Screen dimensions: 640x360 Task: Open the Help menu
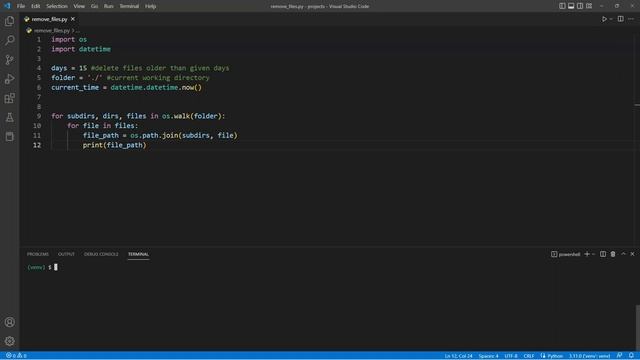click(x=151, y=6)
